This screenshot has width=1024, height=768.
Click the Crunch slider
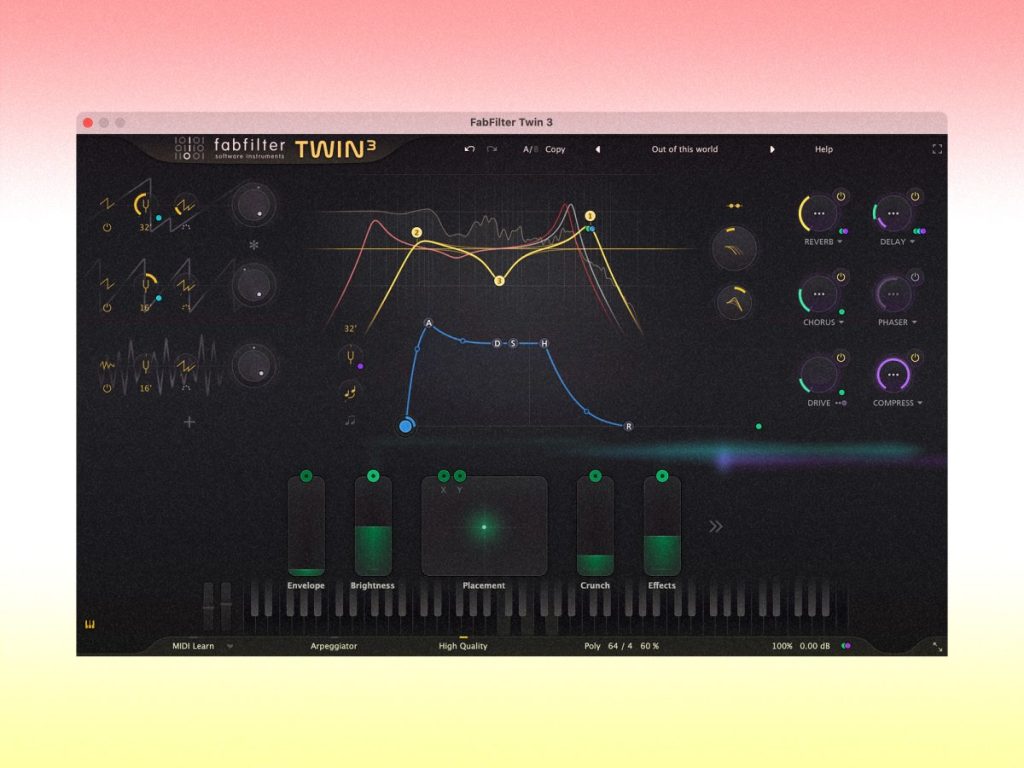[x=595, y=526]
